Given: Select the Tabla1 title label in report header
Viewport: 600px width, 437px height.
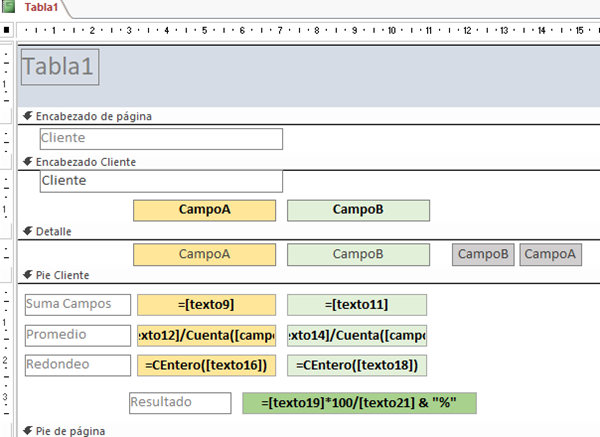Looking at the screenshot, I should pyautogui.click(x=60, y=67).
